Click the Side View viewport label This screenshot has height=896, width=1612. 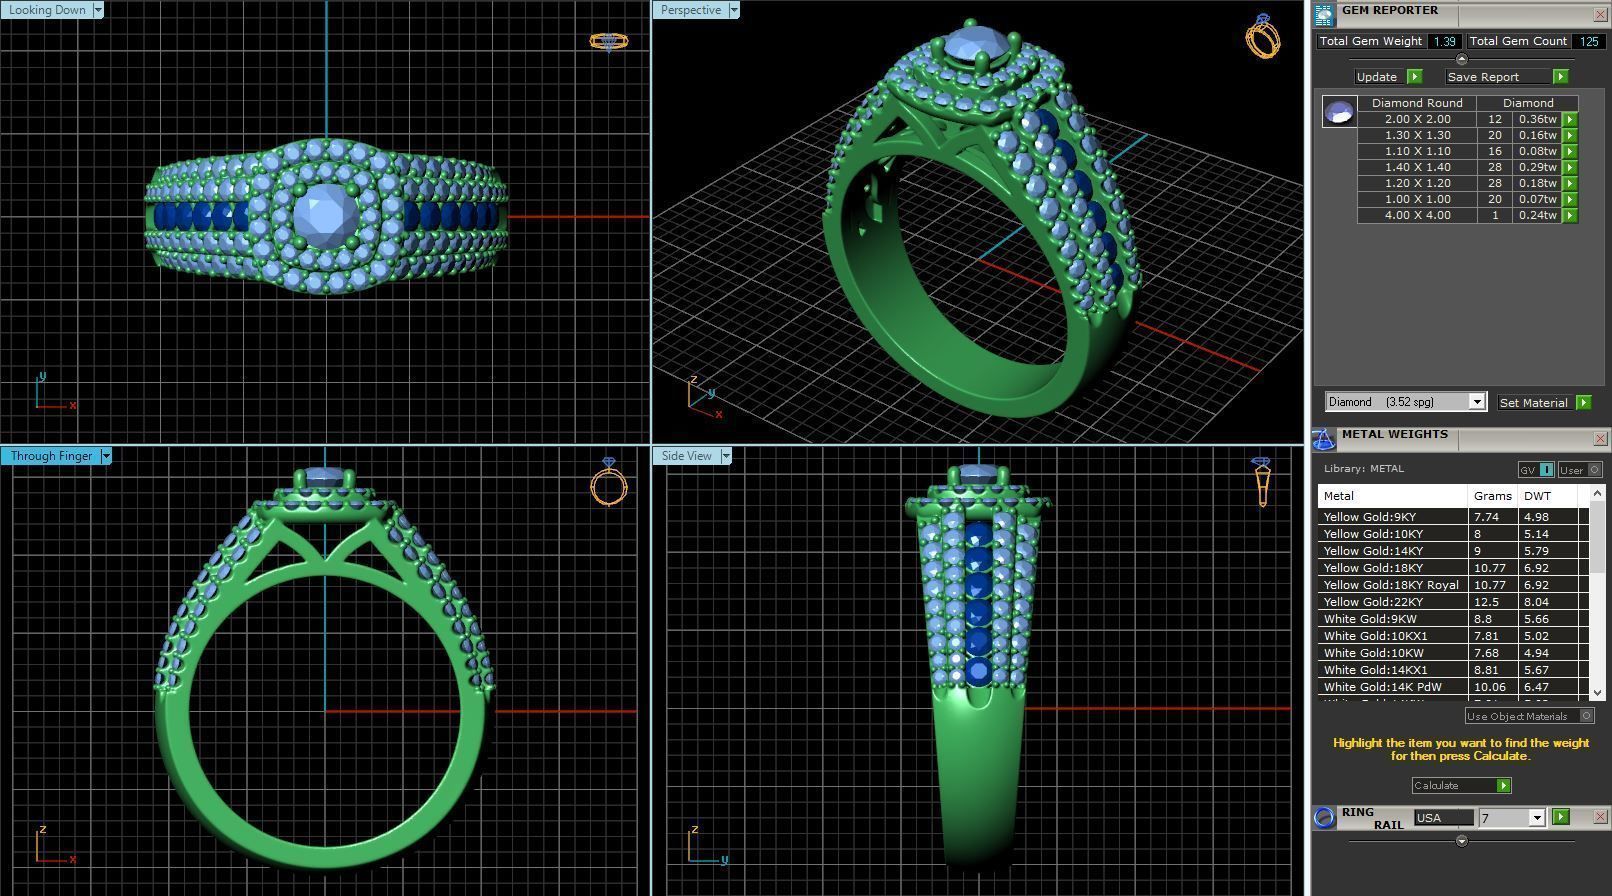pyautogui.click(x=687, y=456)
